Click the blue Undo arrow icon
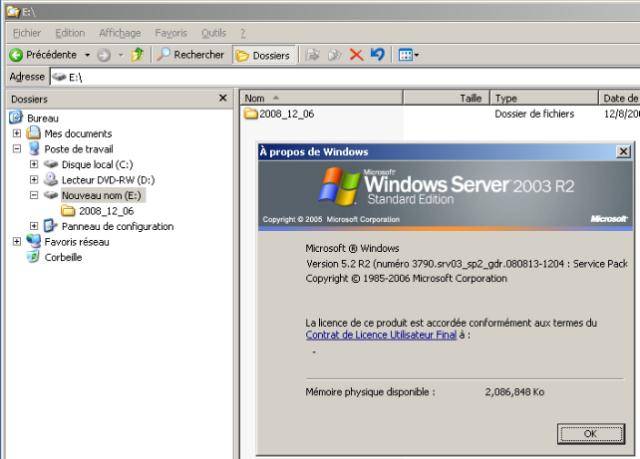 coord(378,54)
